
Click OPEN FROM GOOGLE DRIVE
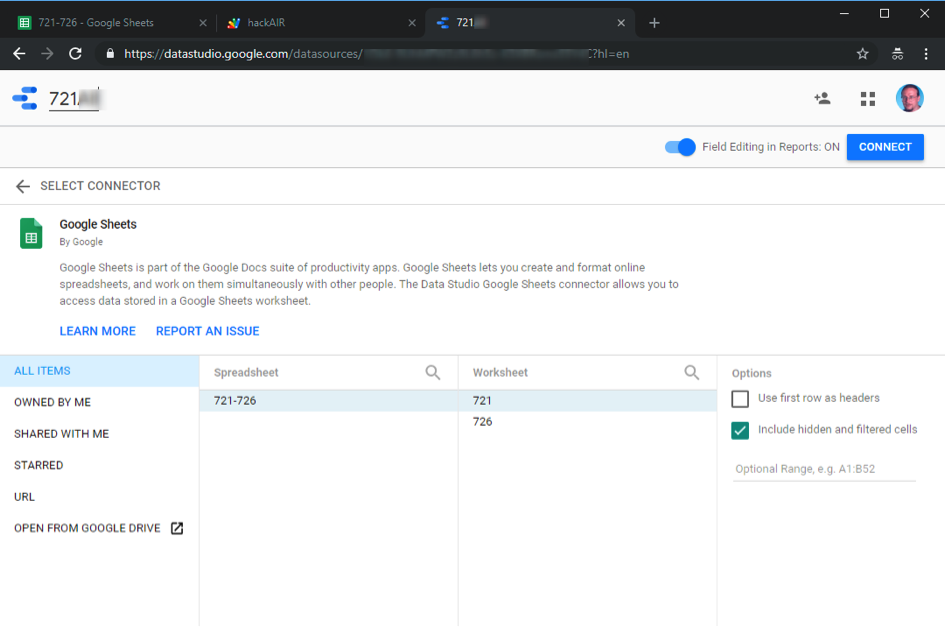pos(87,528)
